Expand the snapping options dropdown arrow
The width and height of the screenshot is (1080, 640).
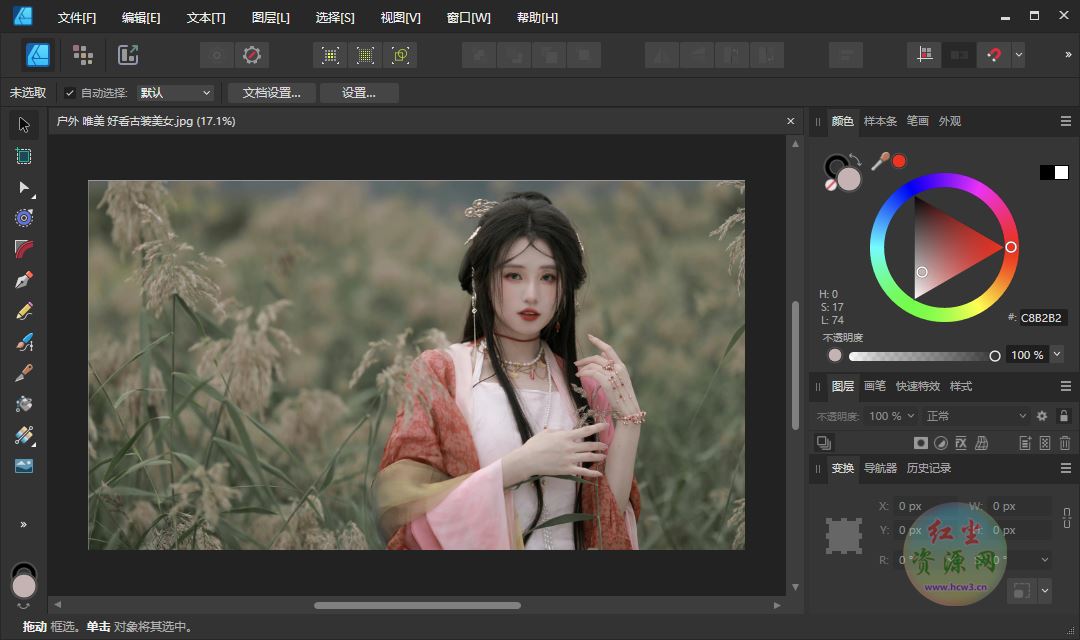[x=1019, y=55]
